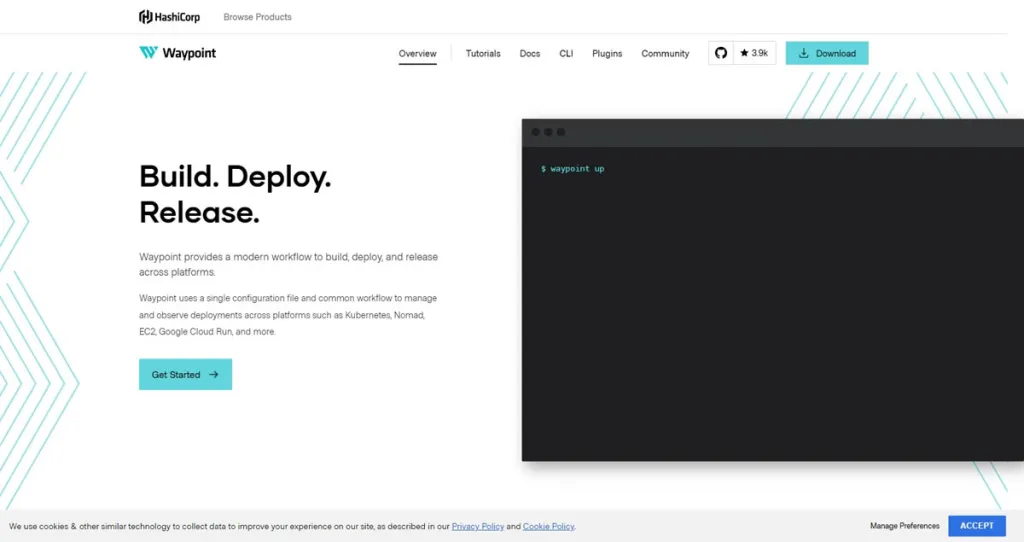The height and width of the screenshot is (542, 1024).
Task: Click the Get Started button
Action: point(185,374)
